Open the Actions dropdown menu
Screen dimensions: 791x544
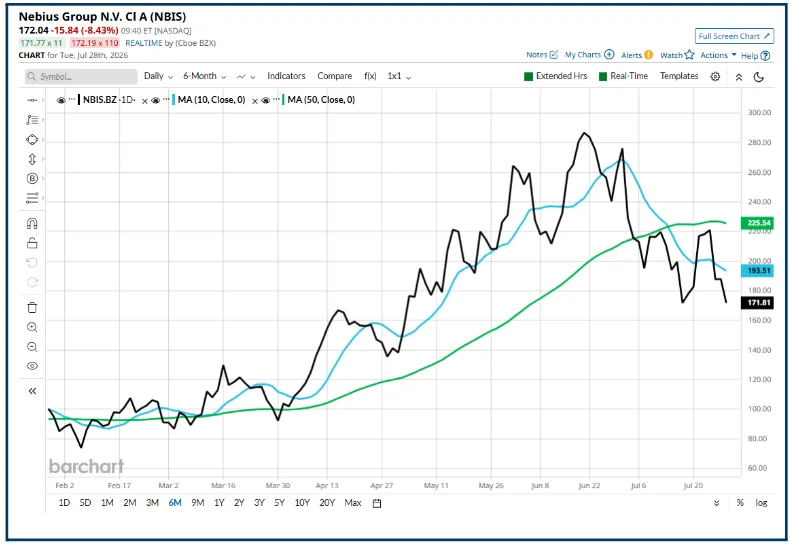click(x=718, y=55)
